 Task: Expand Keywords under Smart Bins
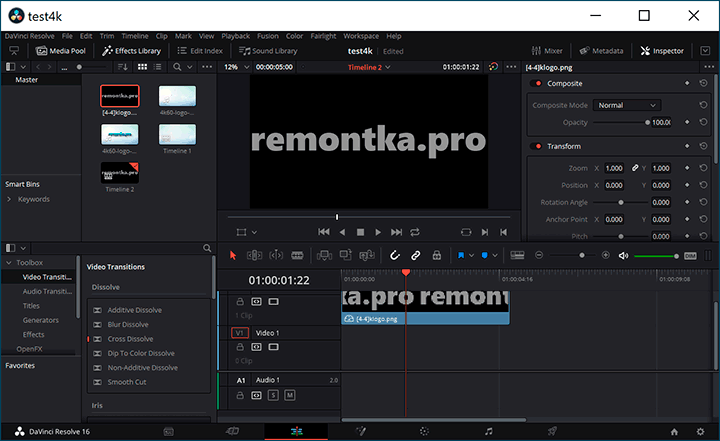click(x=9, y=199)
